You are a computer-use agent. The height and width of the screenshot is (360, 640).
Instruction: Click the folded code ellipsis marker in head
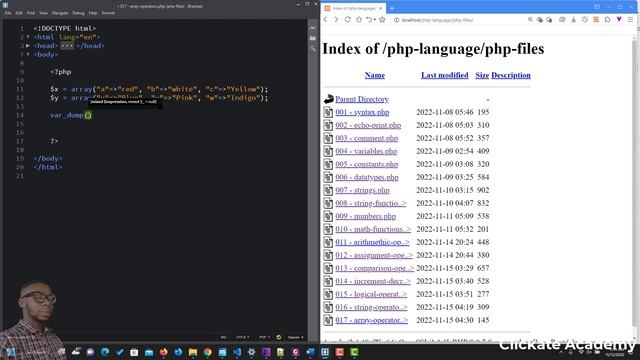(x=67, y=46)
